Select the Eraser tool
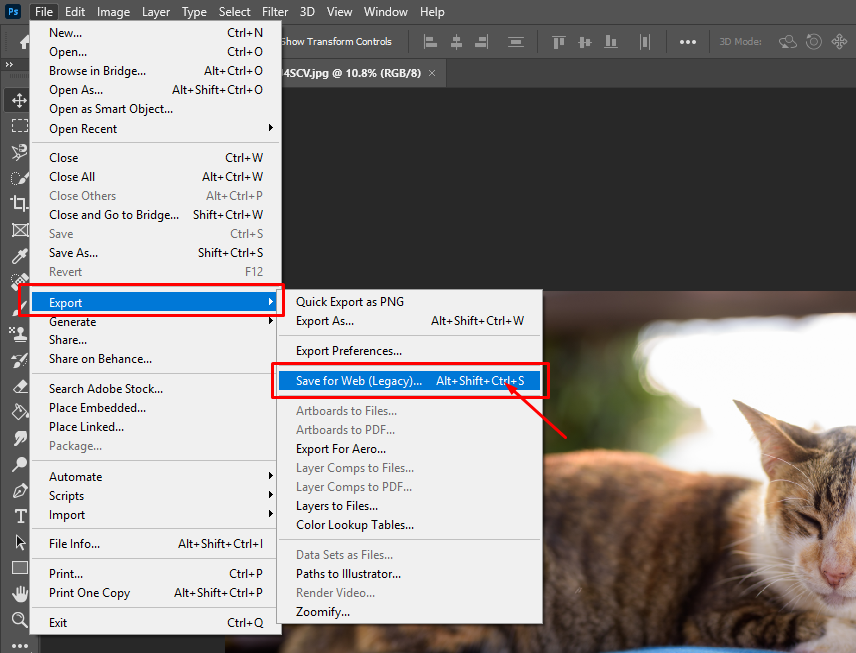Screen dimensions: 856x653 19,386
